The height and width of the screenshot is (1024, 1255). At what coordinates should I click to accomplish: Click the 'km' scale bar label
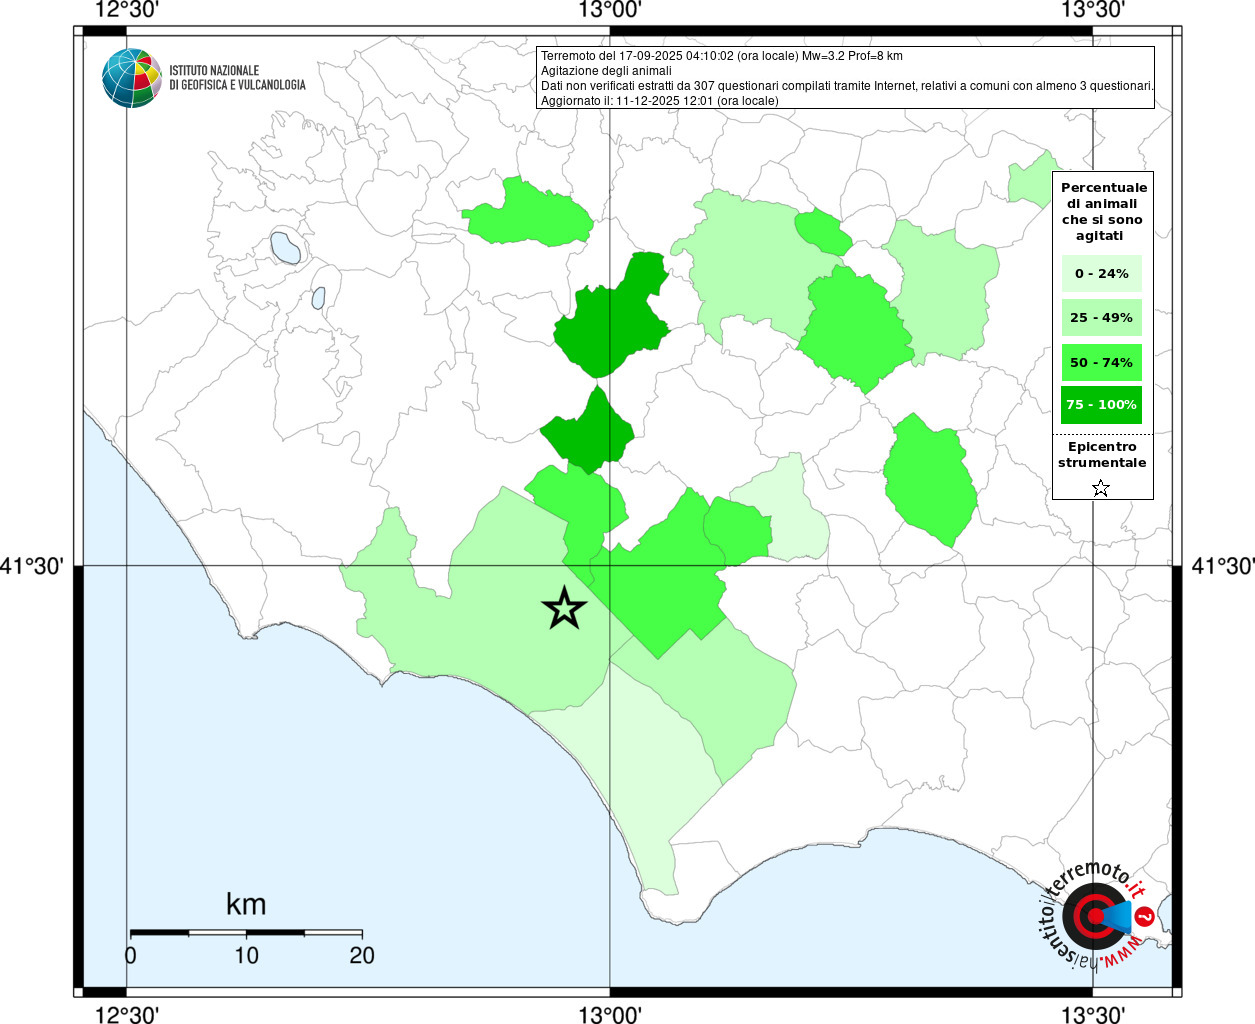(x=246, y=904)
